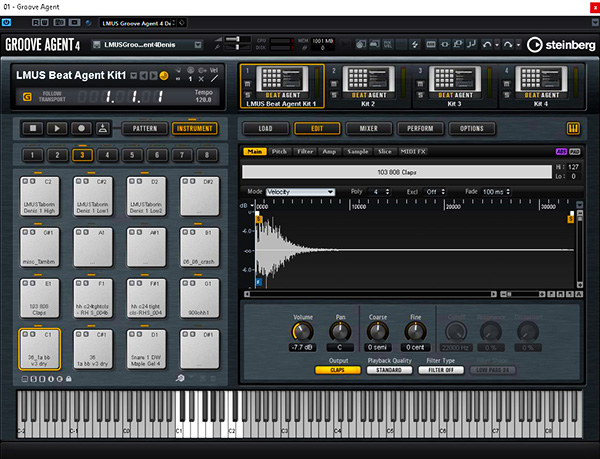Toggle the purple ABS button
Viewport: 600px width, 459px height.
tap(561, 152)
